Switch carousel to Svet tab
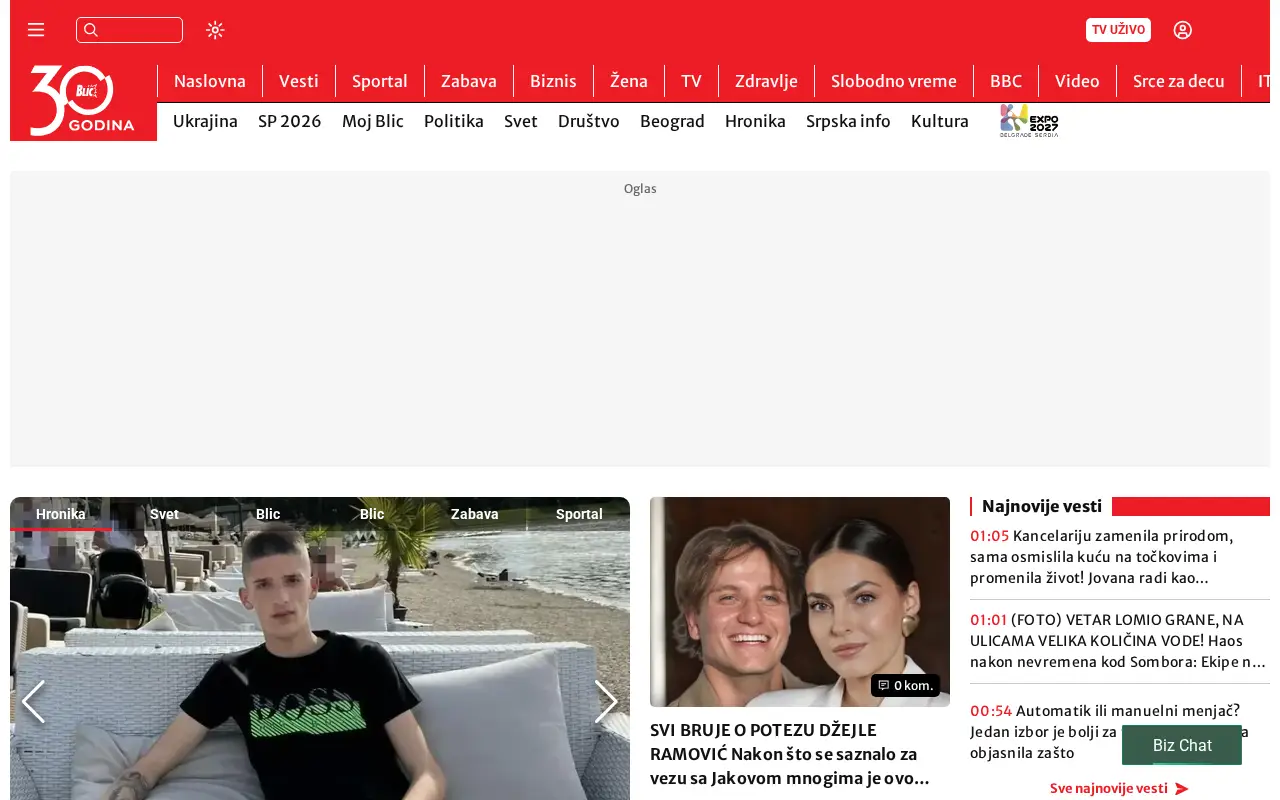Image resolution: width=1280 pixels, height=800 pixels. (164, 514)
